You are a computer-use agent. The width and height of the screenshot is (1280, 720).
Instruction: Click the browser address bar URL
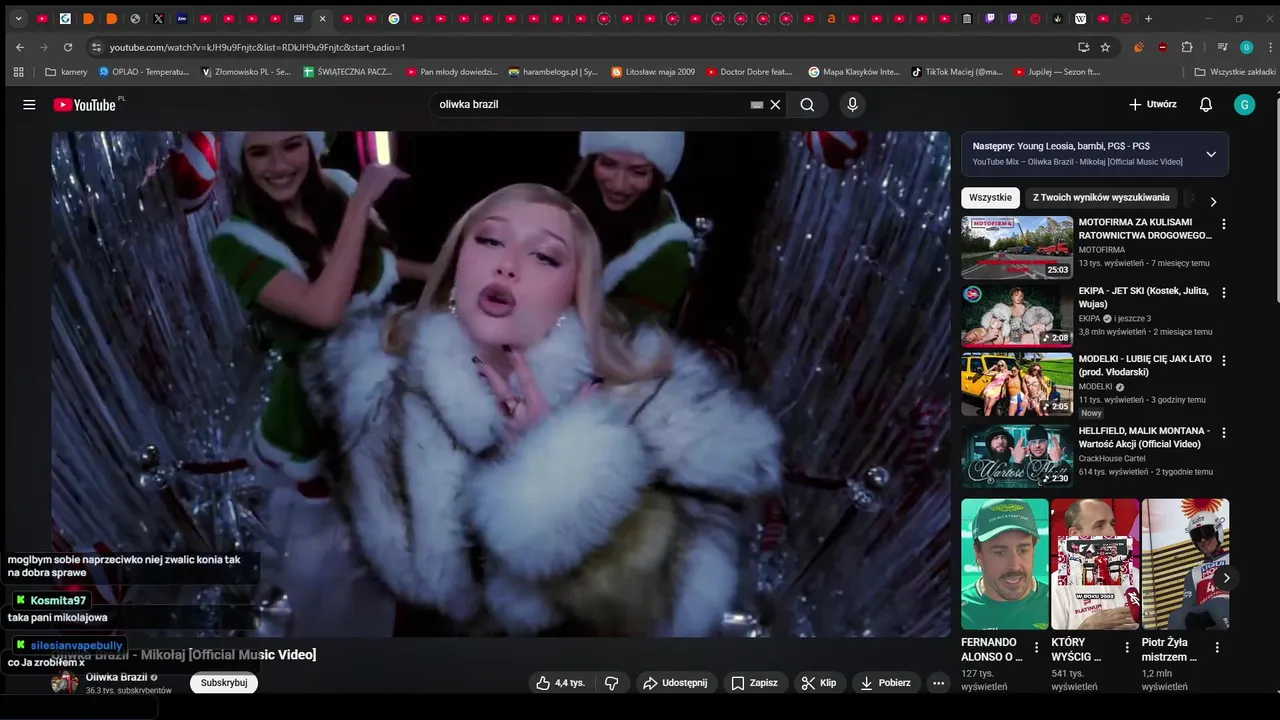[x=257, y=47]
